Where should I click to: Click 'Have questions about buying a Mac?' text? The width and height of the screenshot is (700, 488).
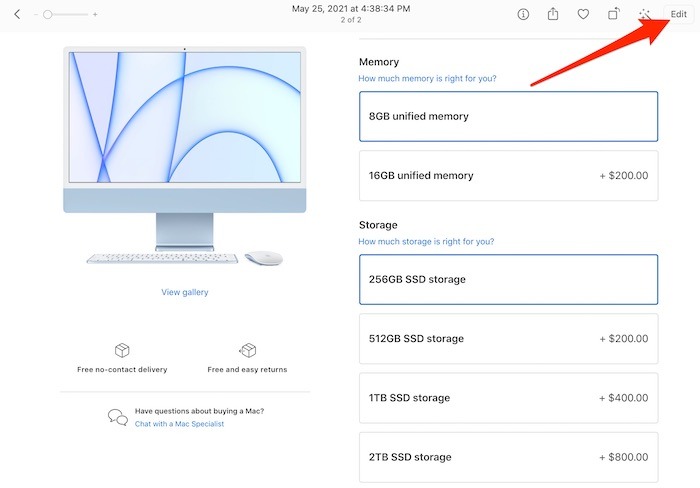click(200, 411)
